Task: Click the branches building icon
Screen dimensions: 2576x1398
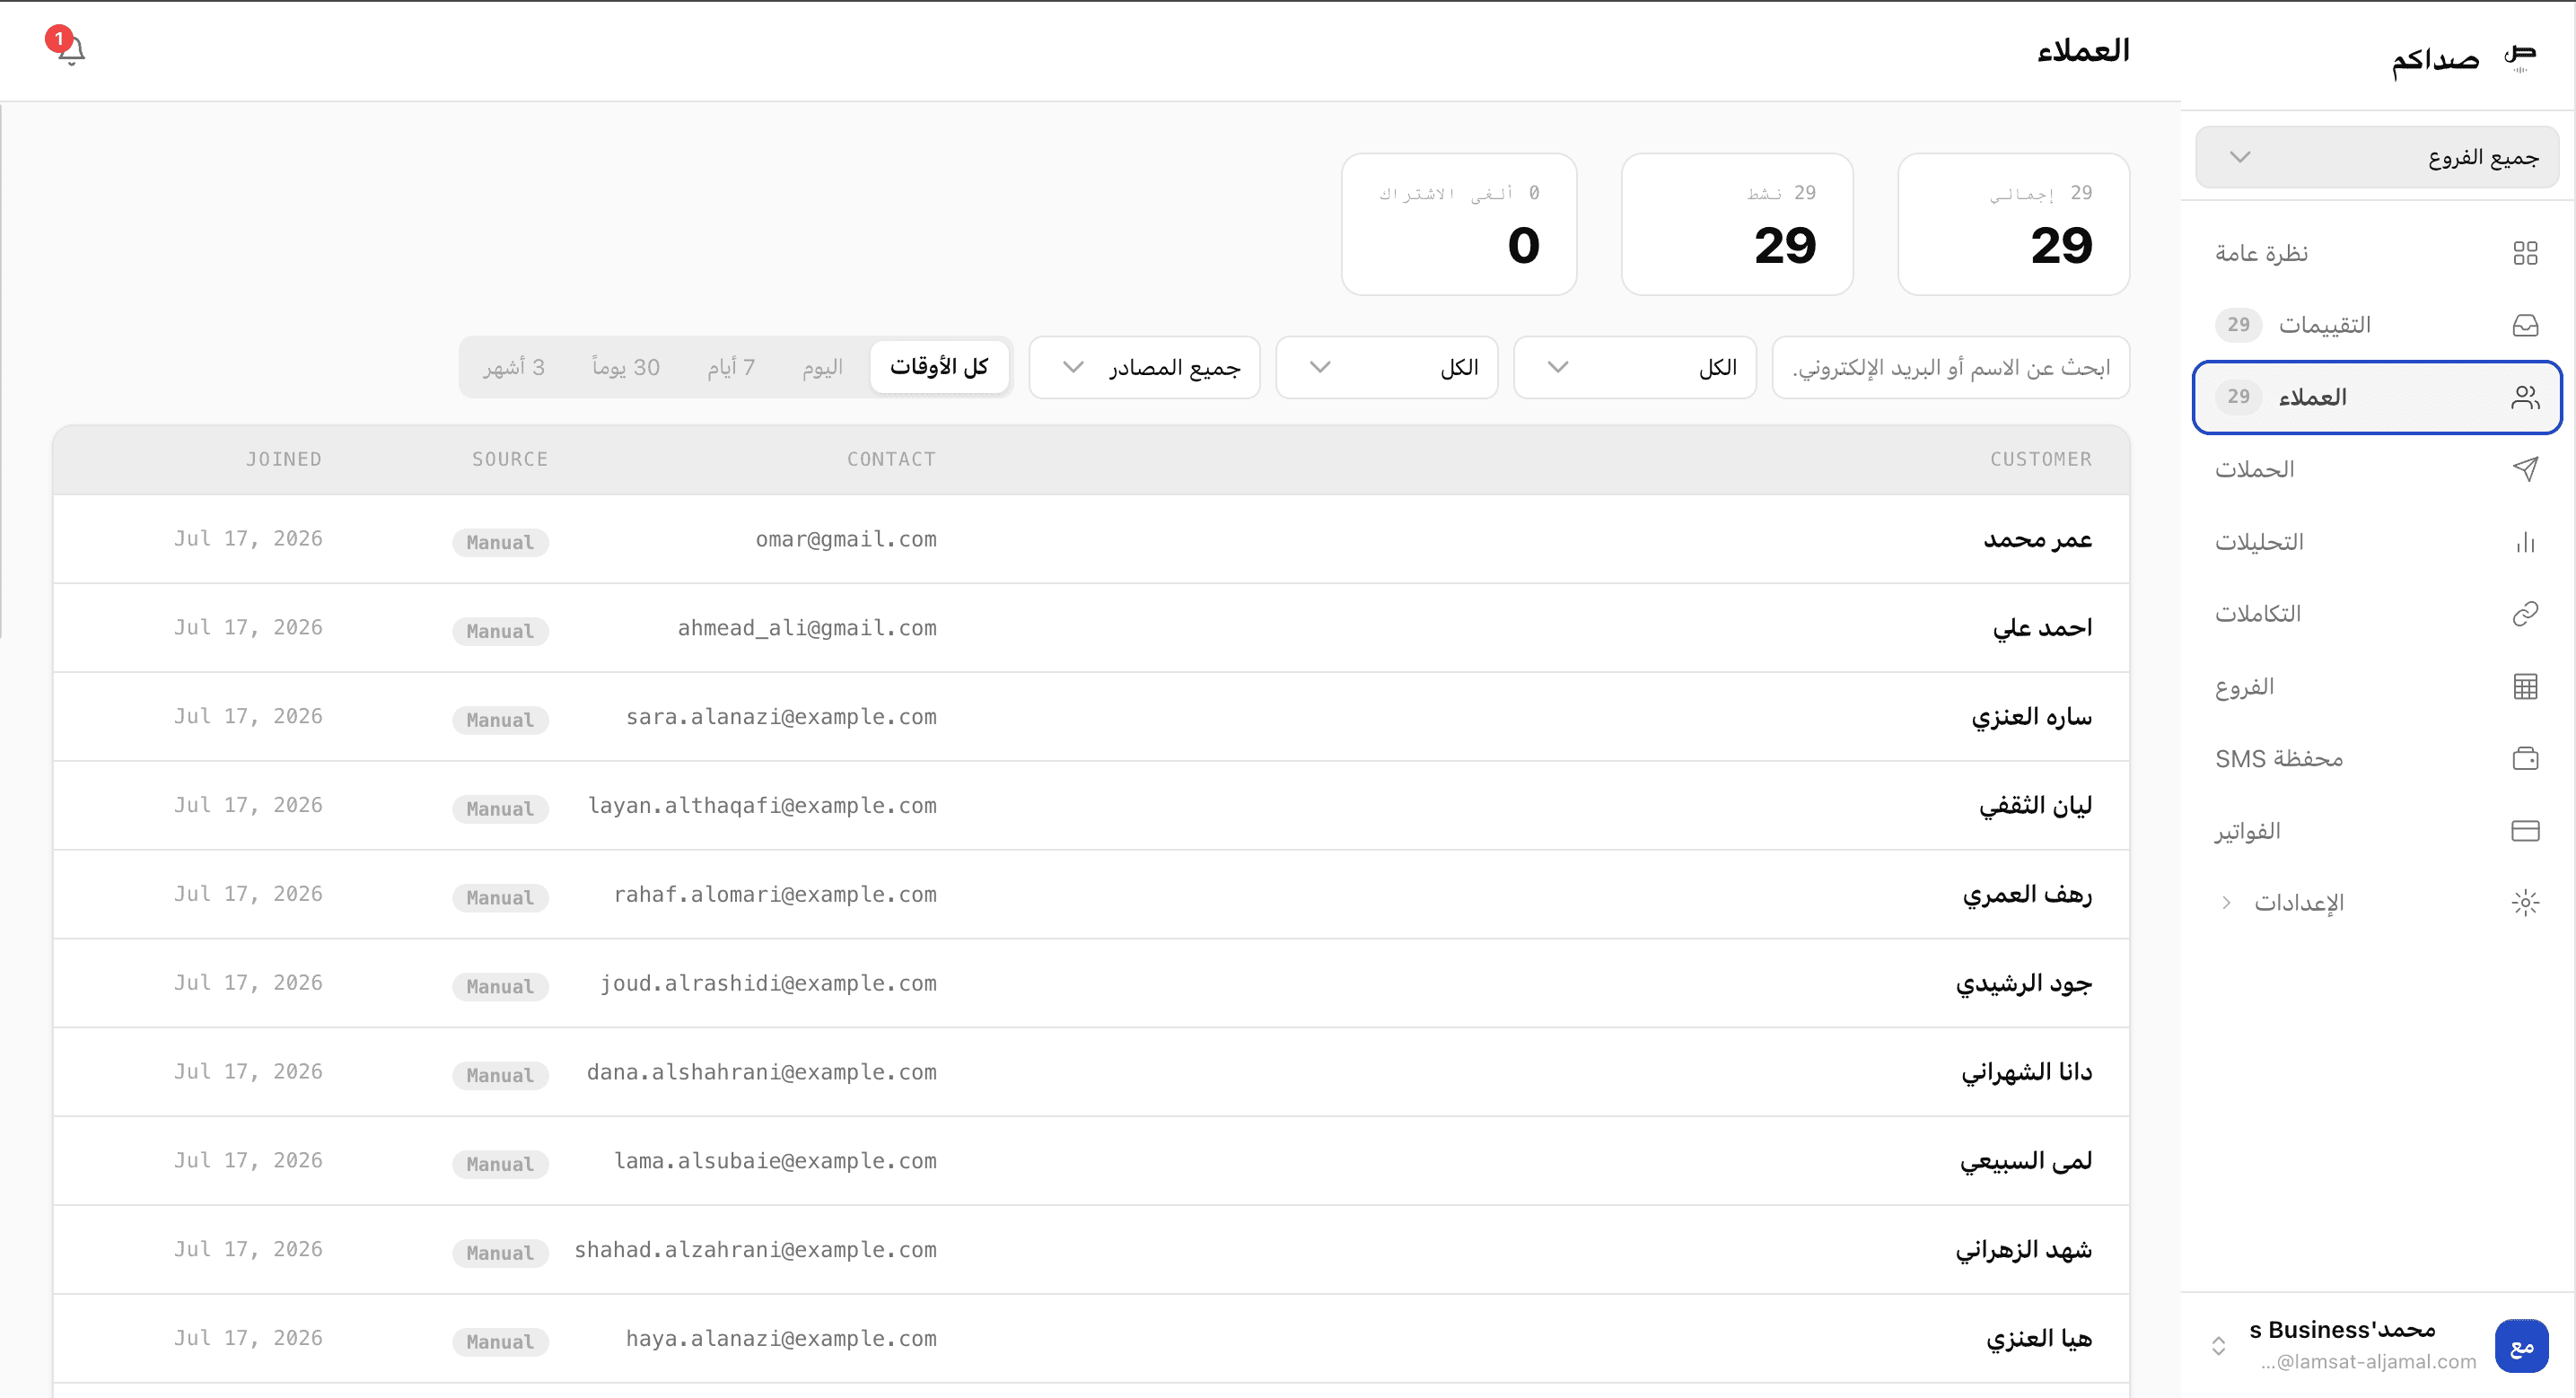Action: (x=2525, y=686)
